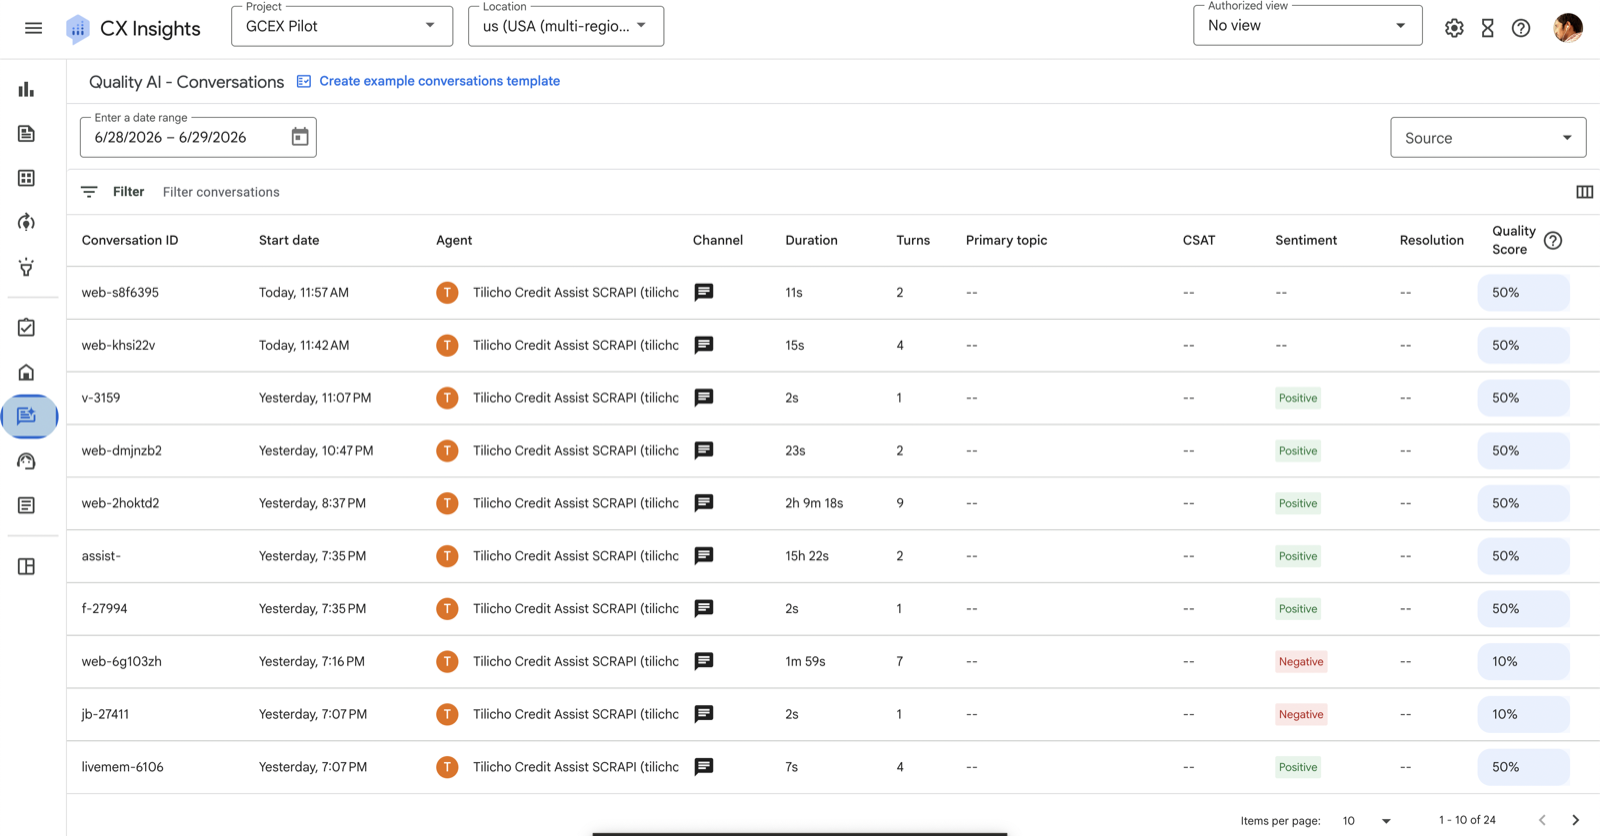Click duration 2h 9m 18s

click(814, 503)
